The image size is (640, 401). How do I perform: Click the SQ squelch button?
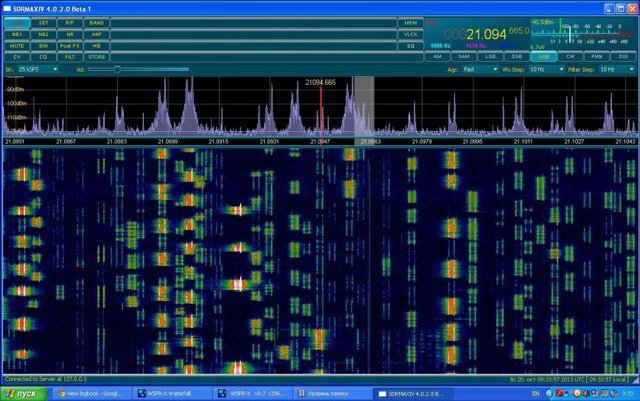click(x=410, y=45)
